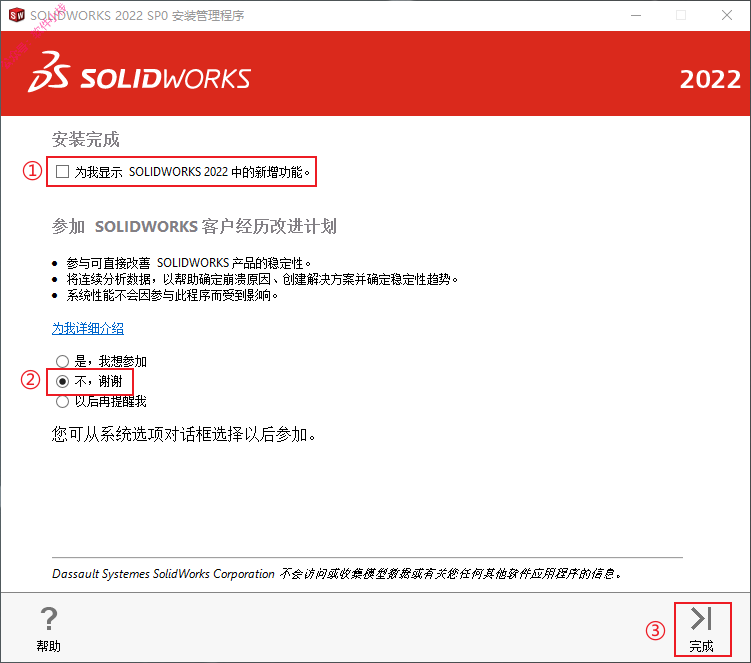Click the SOLIDWORKS installer title bar icon
The height and width of the screenshot is (663, 751).
pos(16,15)
